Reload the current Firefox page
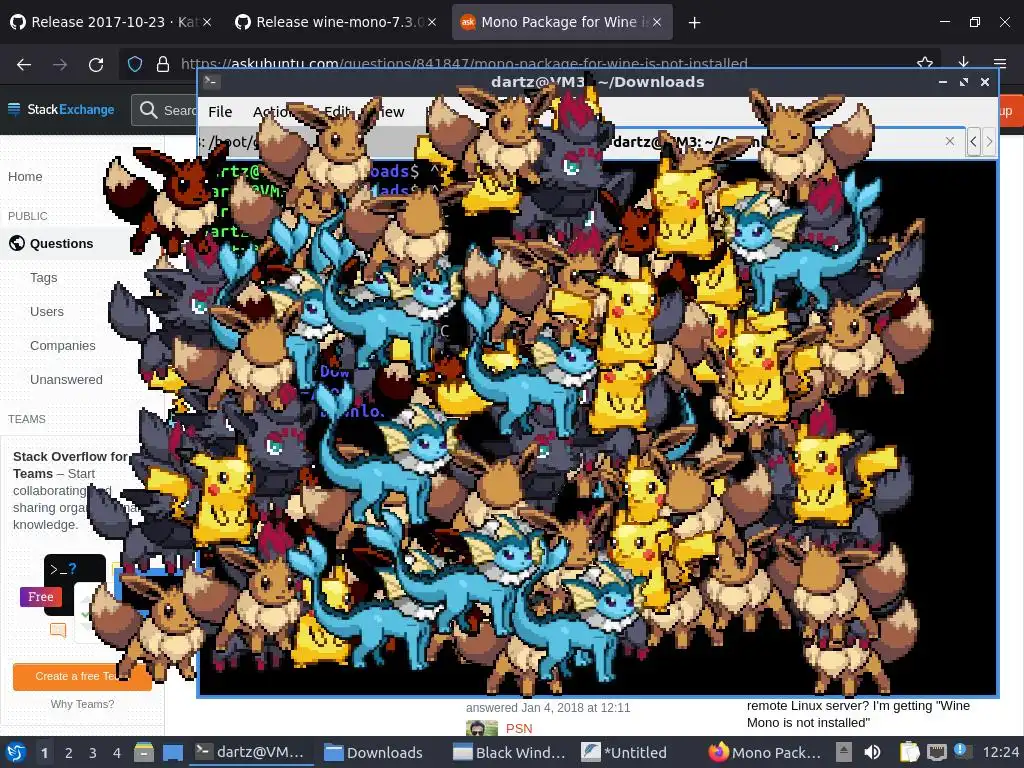The height and width of the screenshot is (768, 1024). (x=96, y=64)
